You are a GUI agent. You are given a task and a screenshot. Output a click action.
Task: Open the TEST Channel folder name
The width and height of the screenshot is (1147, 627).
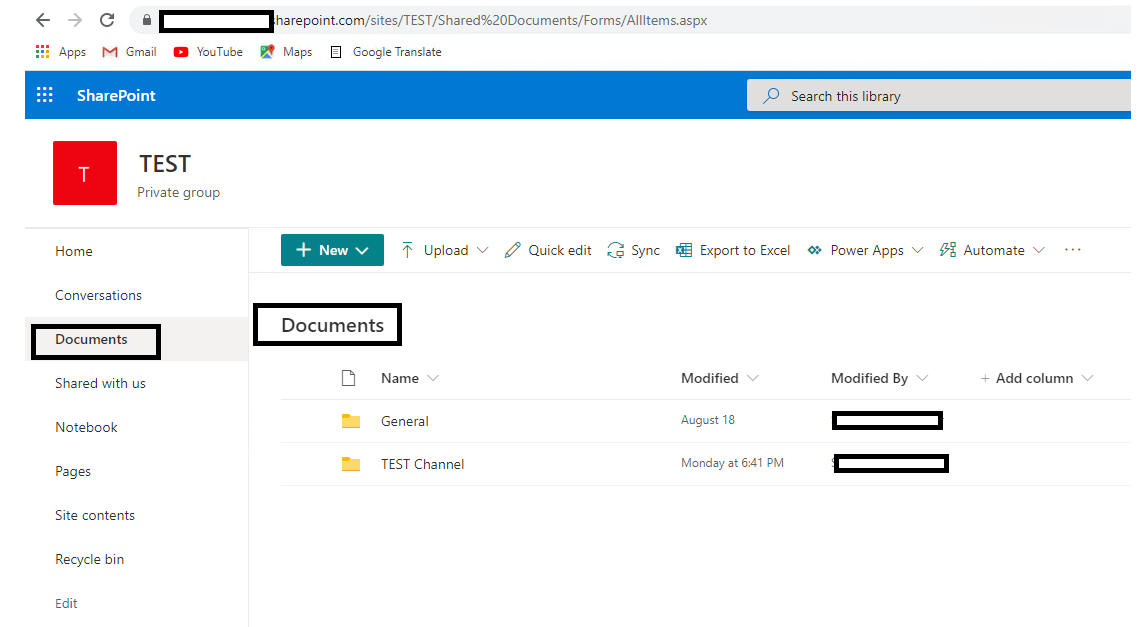422,464
